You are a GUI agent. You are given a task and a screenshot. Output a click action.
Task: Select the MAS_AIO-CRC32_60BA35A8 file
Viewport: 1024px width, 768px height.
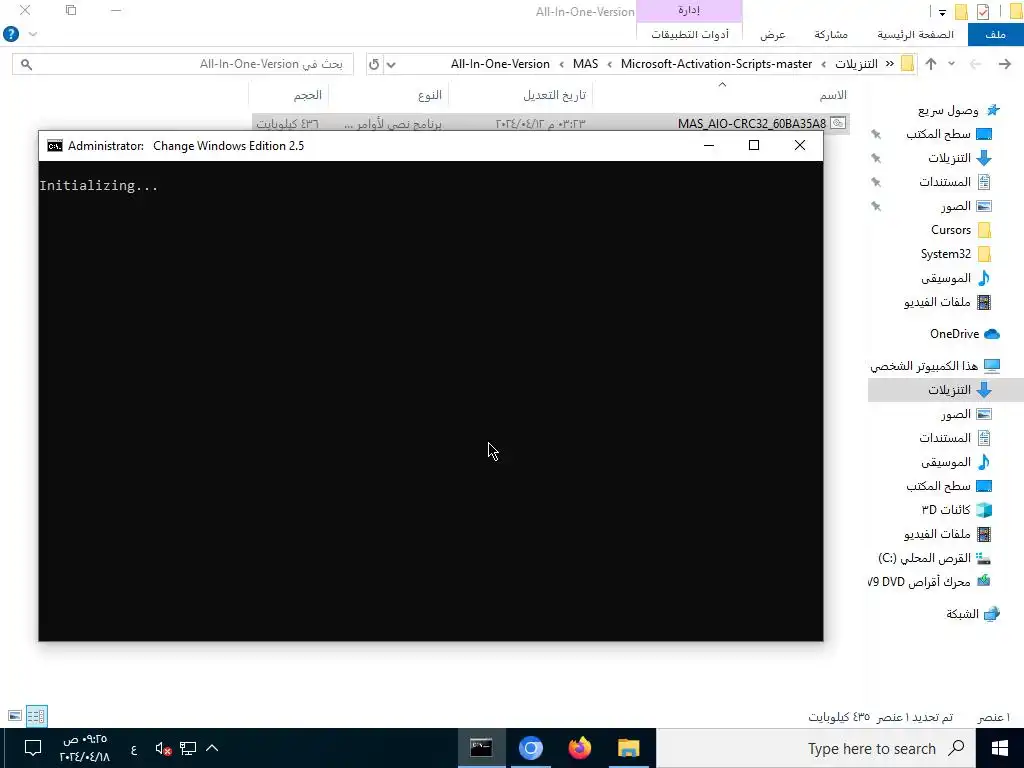click(752, 123)
